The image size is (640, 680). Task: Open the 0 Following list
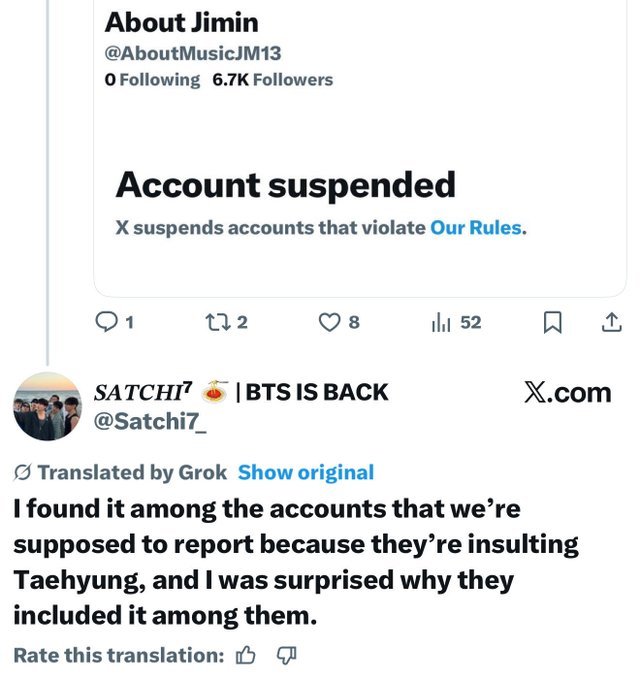[x=152, y=80]
